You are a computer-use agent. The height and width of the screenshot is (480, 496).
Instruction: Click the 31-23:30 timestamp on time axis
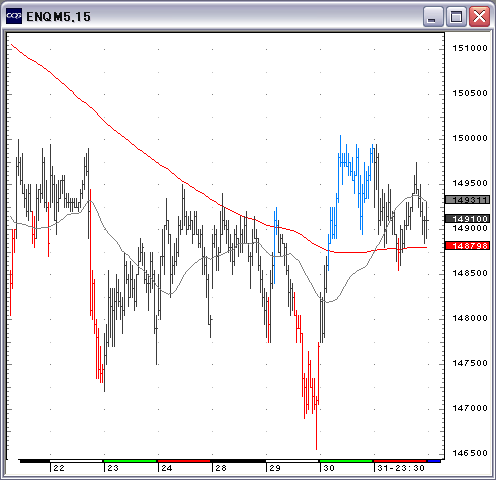pos(401,468)
